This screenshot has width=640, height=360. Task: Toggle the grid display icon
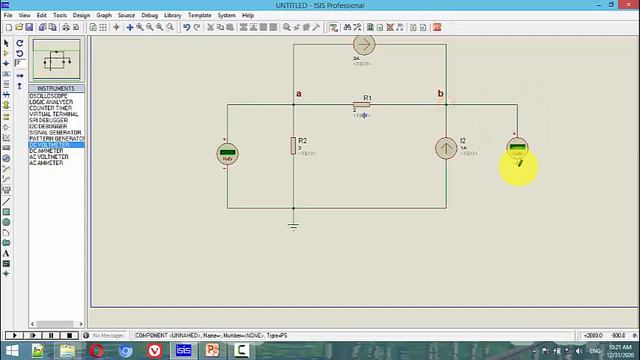click(x=103, y=27)
